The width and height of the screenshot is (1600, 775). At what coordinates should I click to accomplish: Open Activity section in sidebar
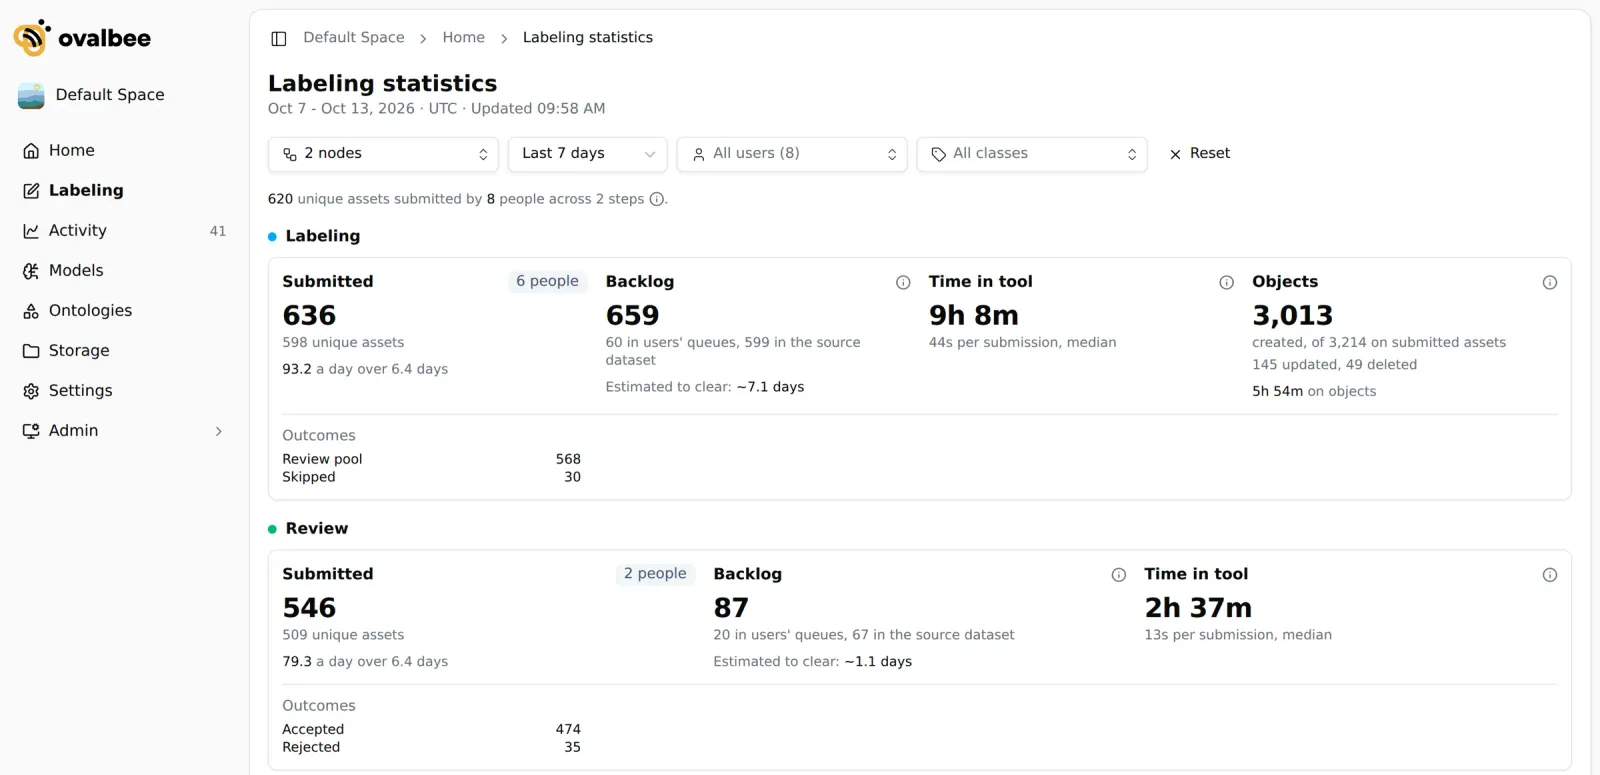click(x=124, y=231)
